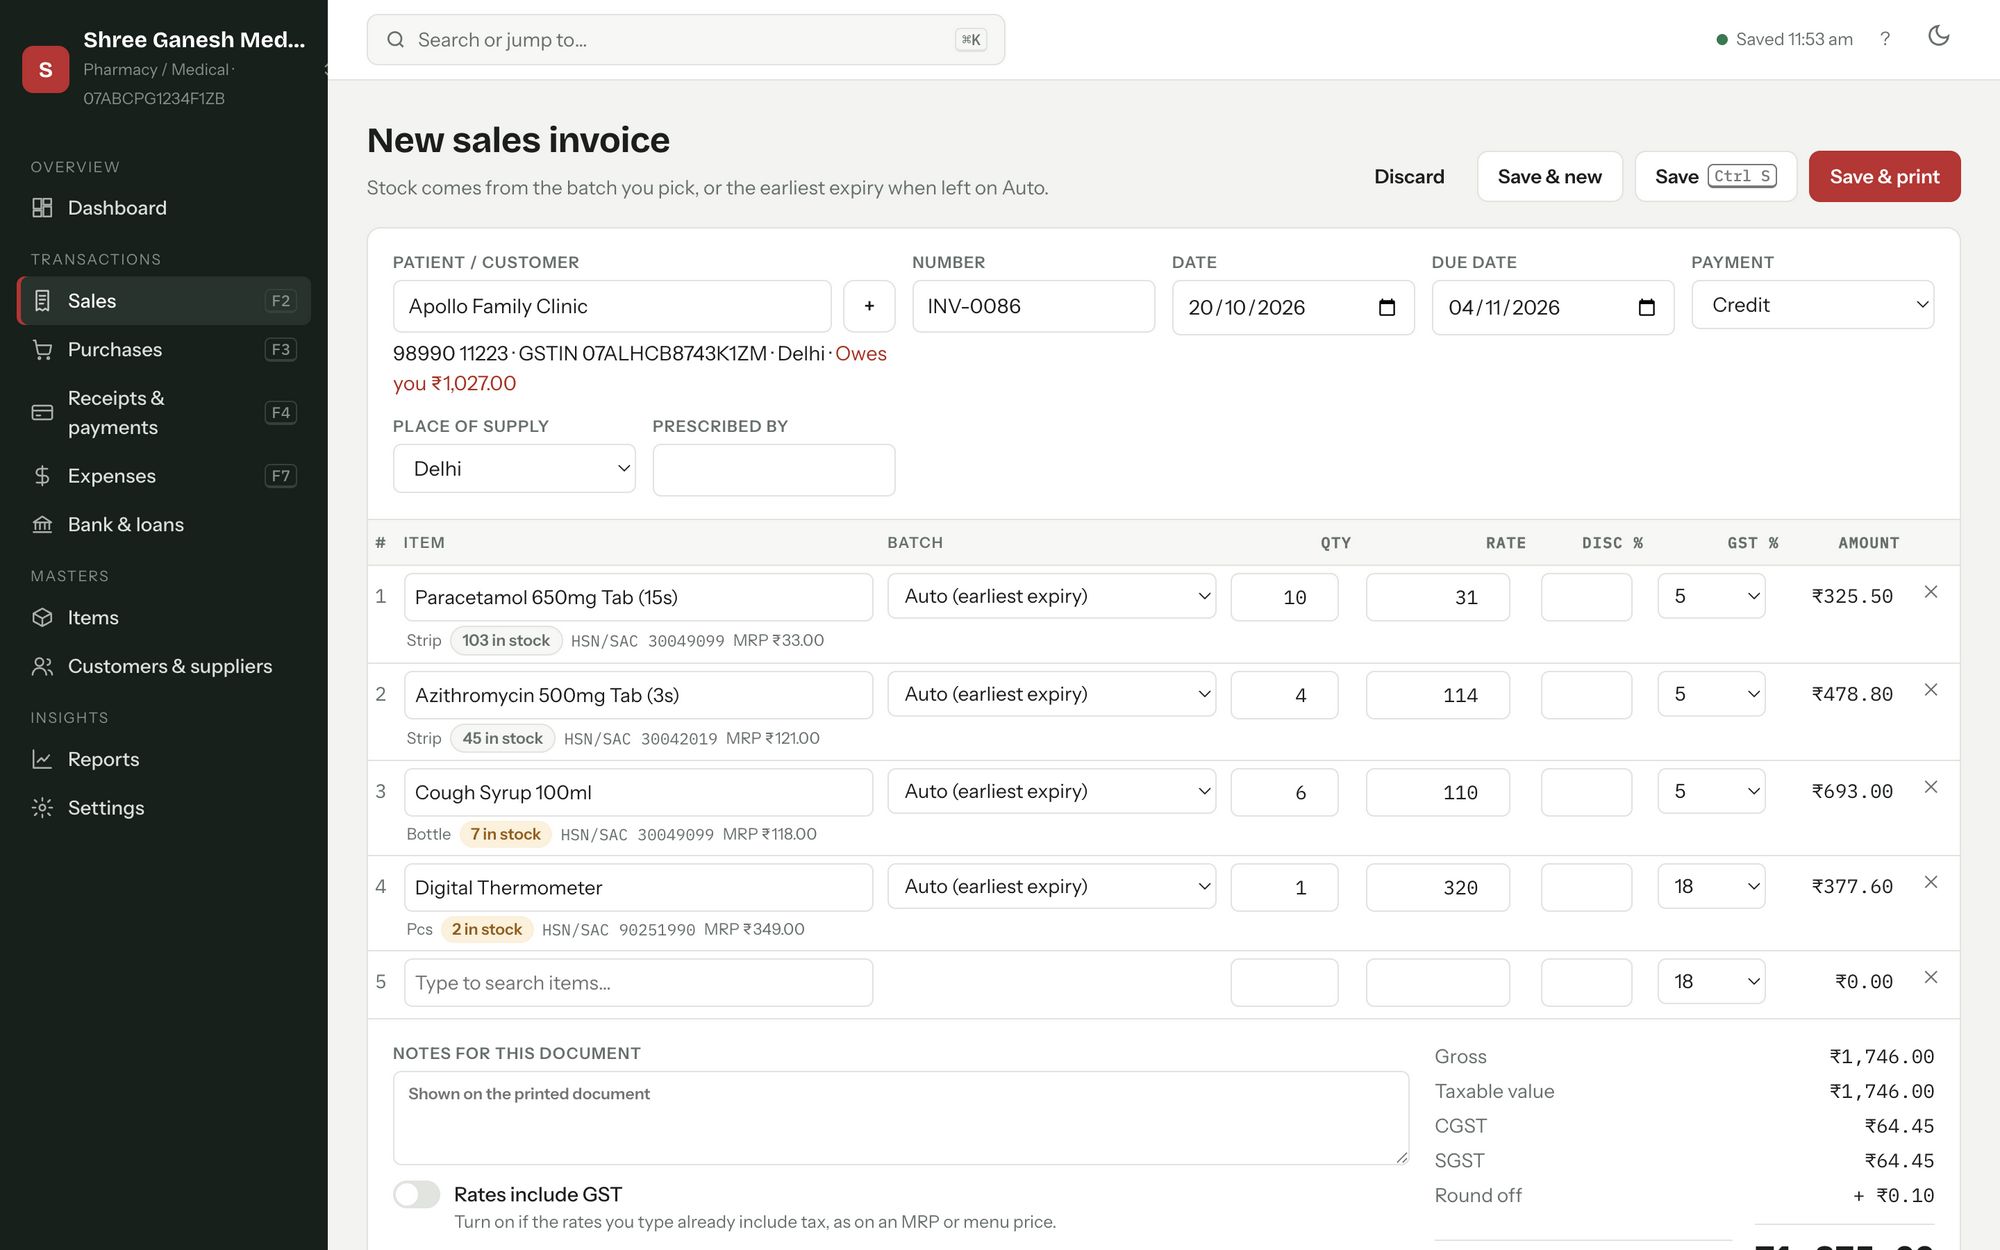Viewport: 2000px width, 1250px height.
Task: Click Save & new button
Action: 1549,177
